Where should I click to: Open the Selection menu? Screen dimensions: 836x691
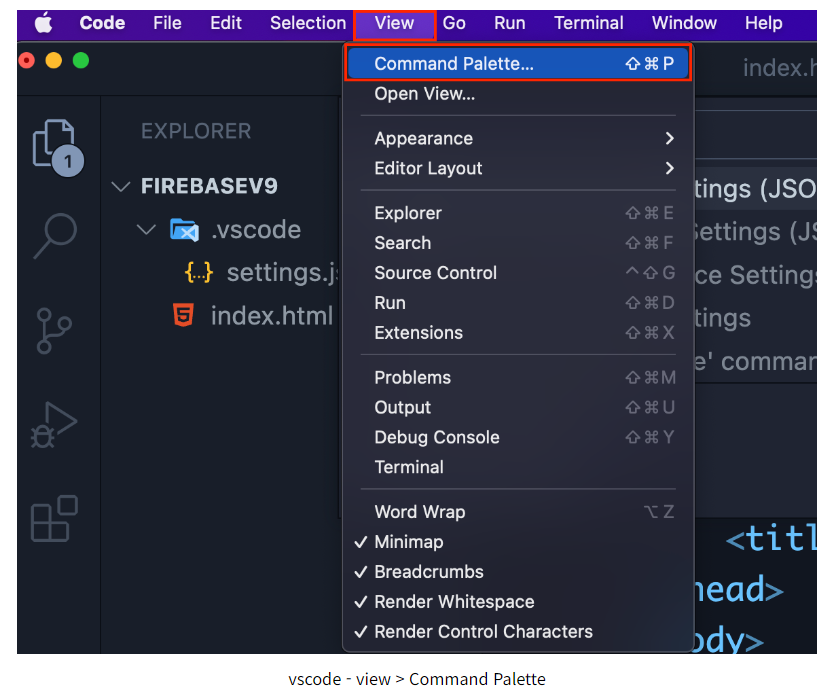click(308, 23)
